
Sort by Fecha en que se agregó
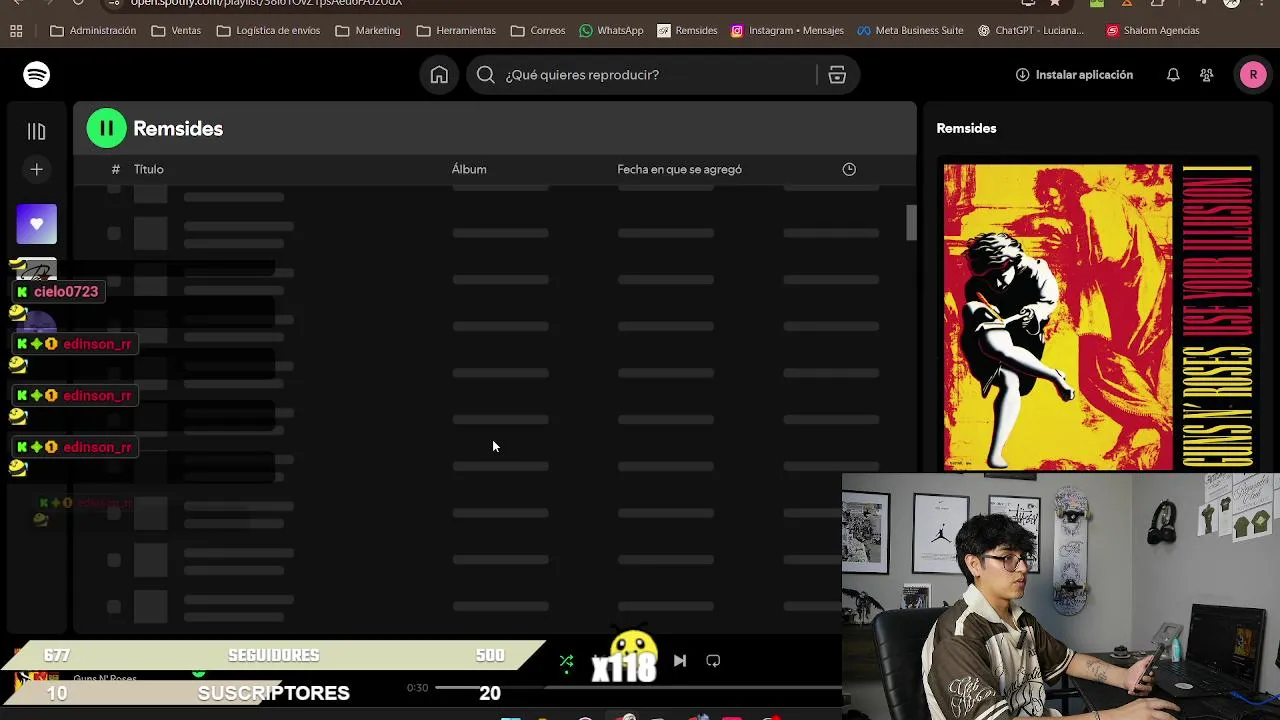pyautogui.click(x=679, y=169)
